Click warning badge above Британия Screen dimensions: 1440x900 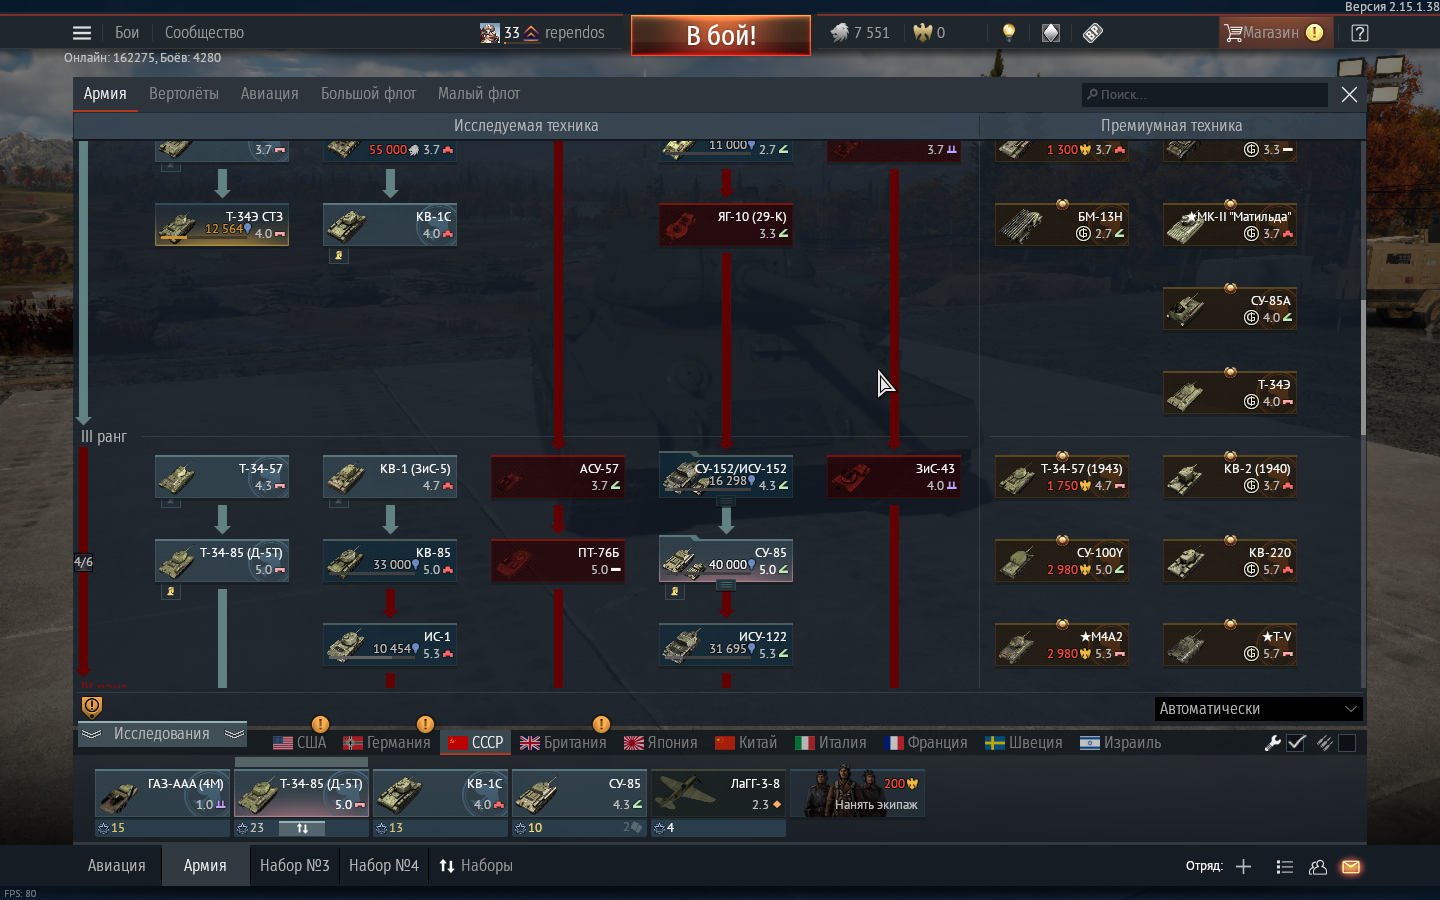click(601, 724)
